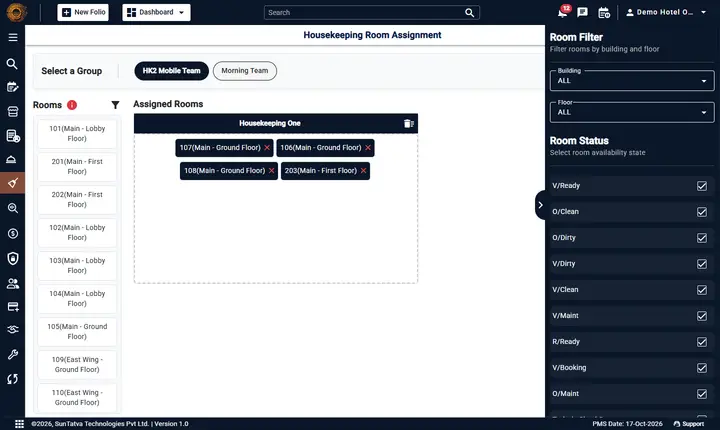Open the apps grid icon in footer
The width and height of the screenshot is (720, 430).
pyautogui.click(x=19, y=424)
